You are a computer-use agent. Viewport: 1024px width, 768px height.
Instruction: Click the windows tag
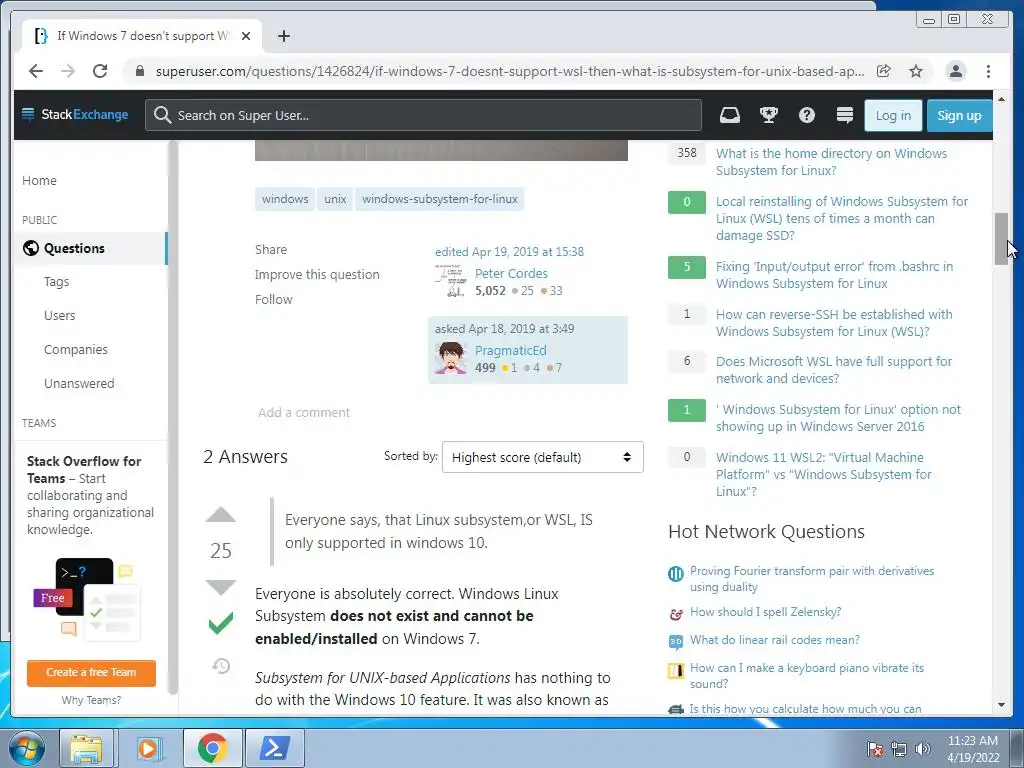point(285,199)
